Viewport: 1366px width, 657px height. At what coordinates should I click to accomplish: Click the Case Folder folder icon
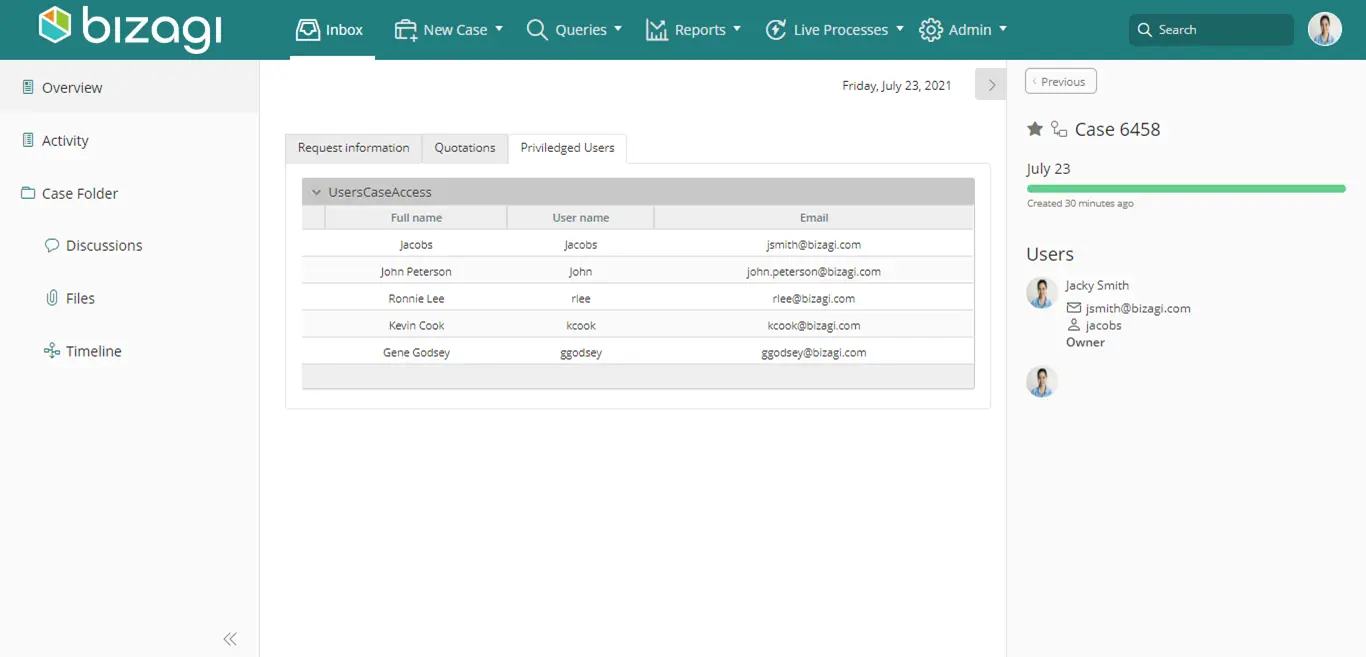[x=28, y=193]
